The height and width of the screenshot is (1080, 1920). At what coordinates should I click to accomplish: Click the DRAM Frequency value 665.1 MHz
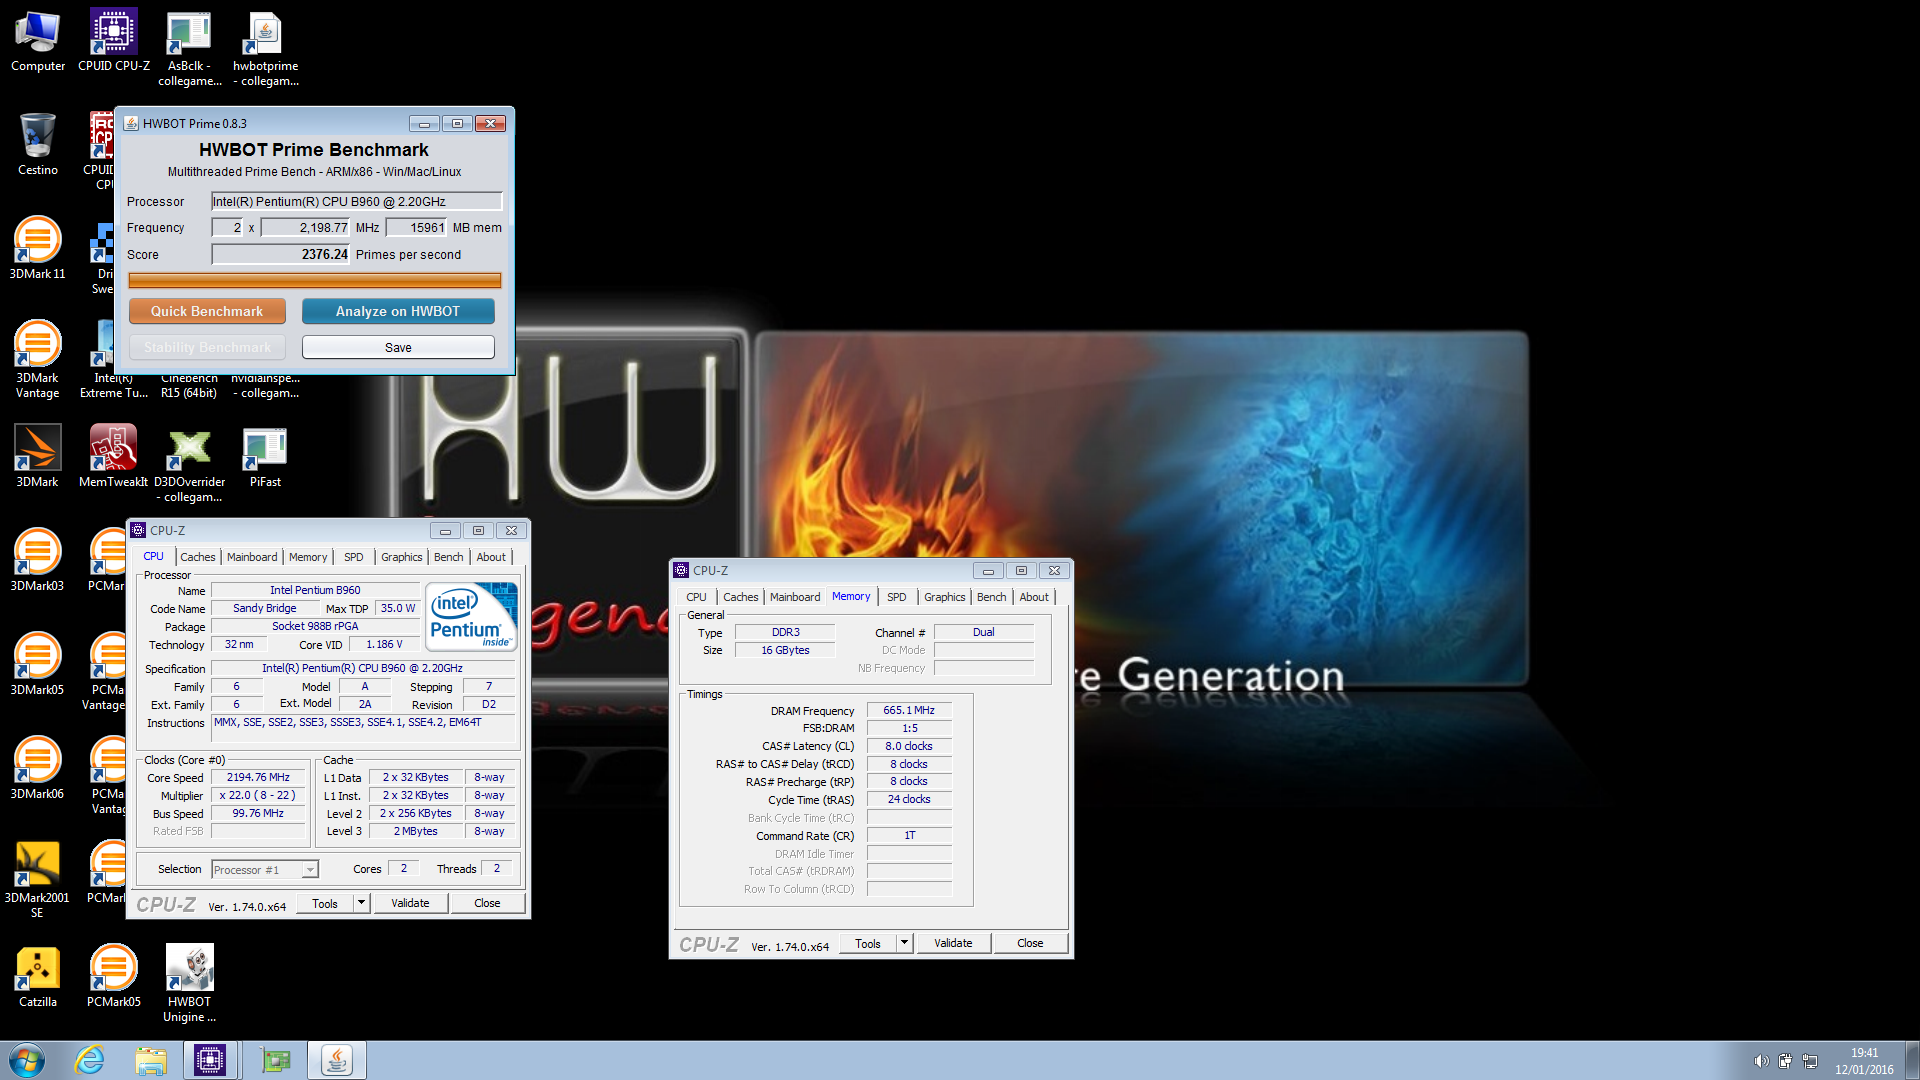(909, 710)
